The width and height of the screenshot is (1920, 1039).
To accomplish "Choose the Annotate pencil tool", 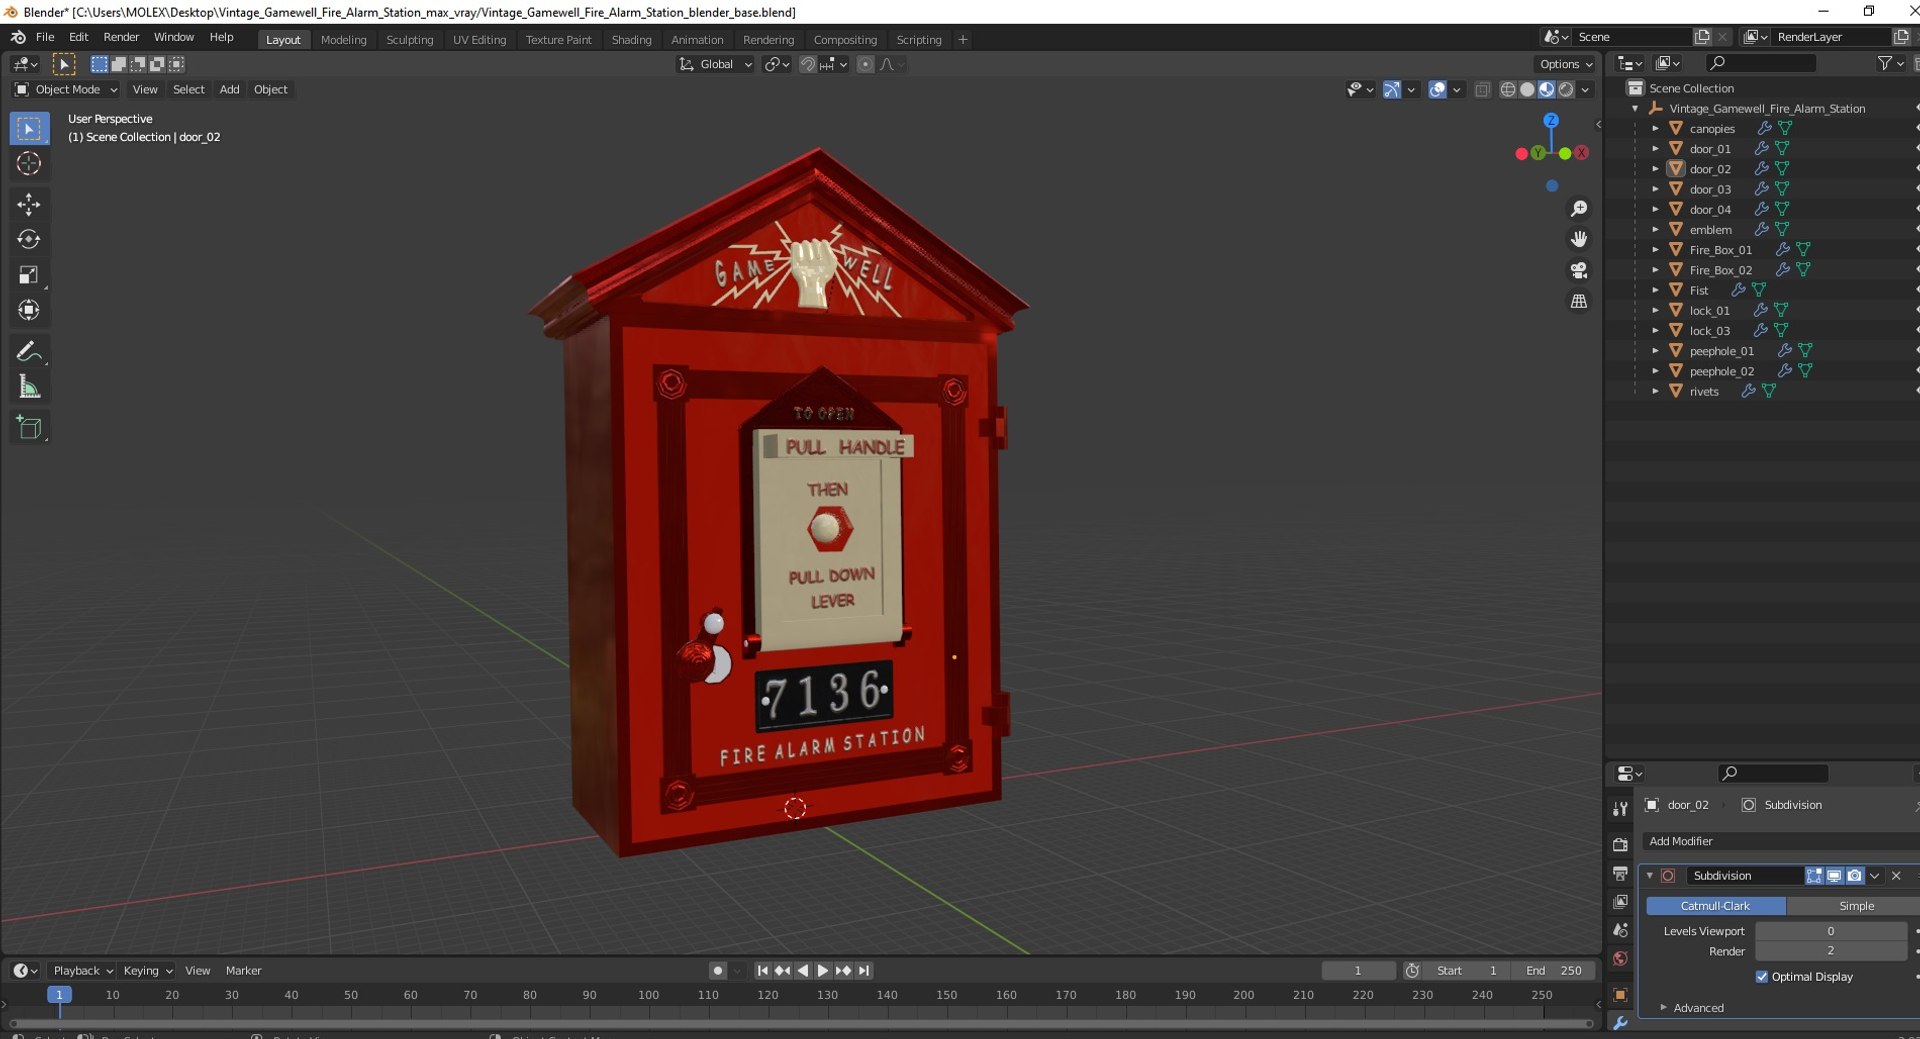I will point(29,351).
